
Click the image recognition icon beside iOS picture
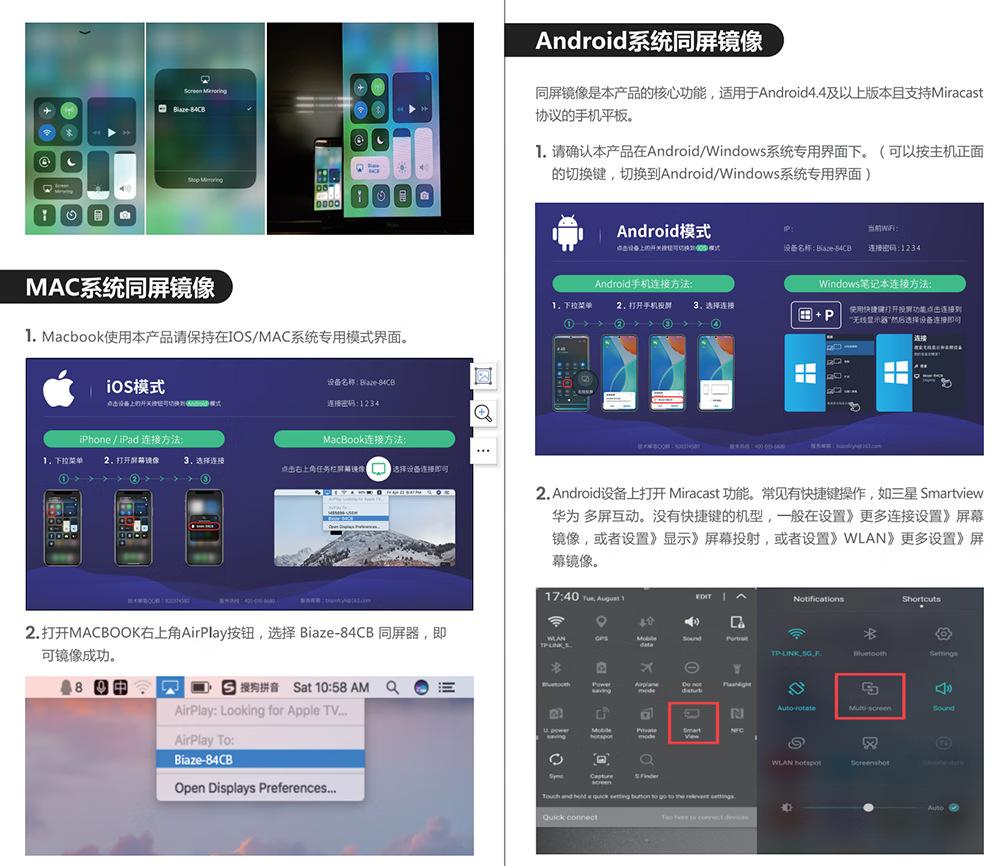[483, 377]
